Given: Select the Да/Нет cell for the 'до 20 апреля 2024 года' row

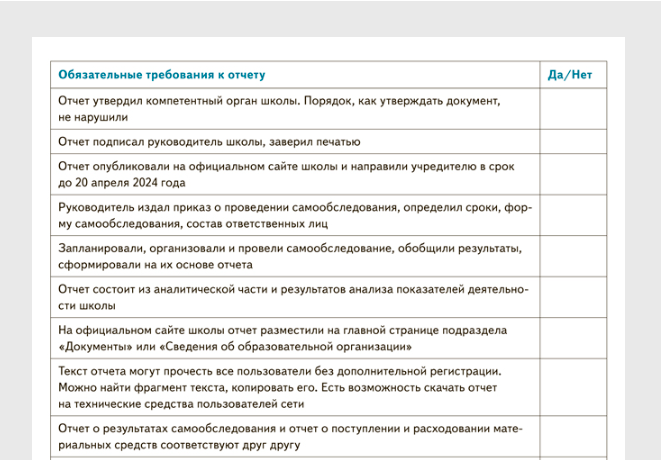Looking at the screenshot, I should point(573,175).
